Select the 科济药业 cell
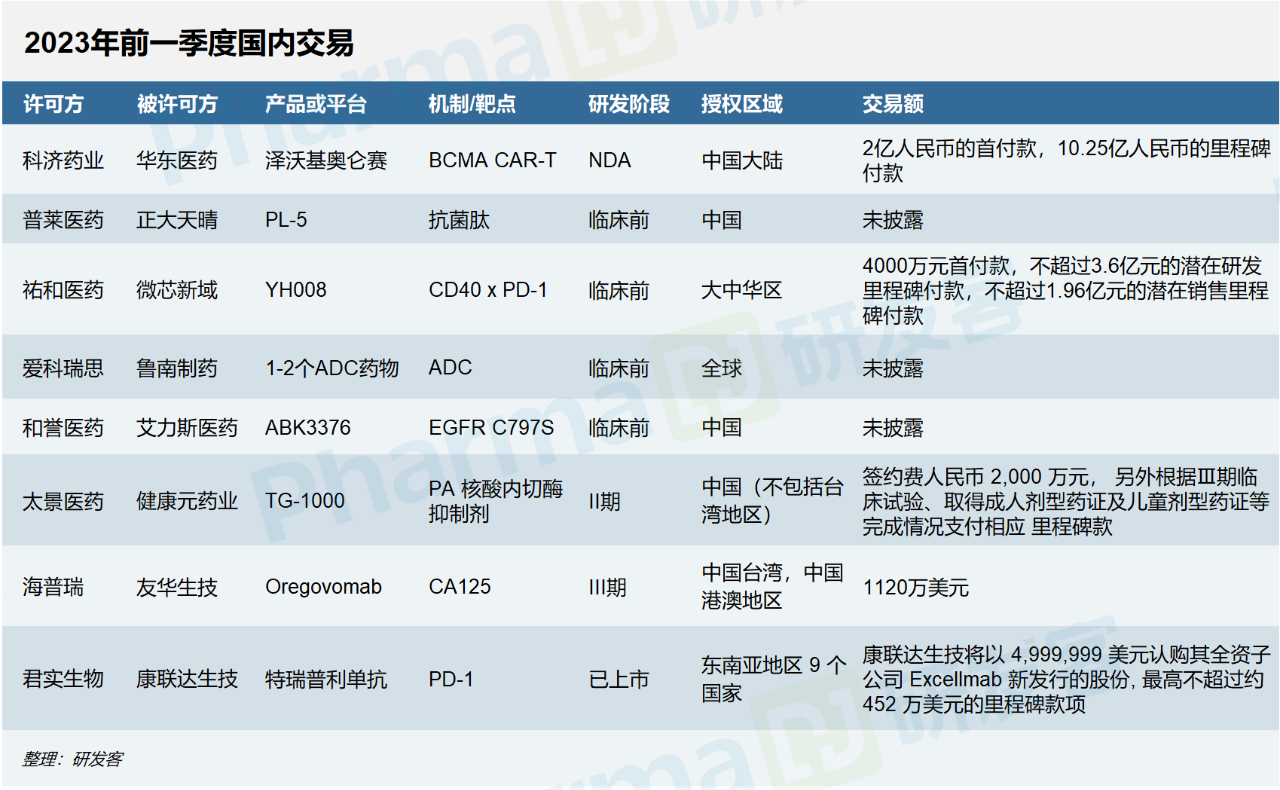1280x790 pixels. coord(63,160)
